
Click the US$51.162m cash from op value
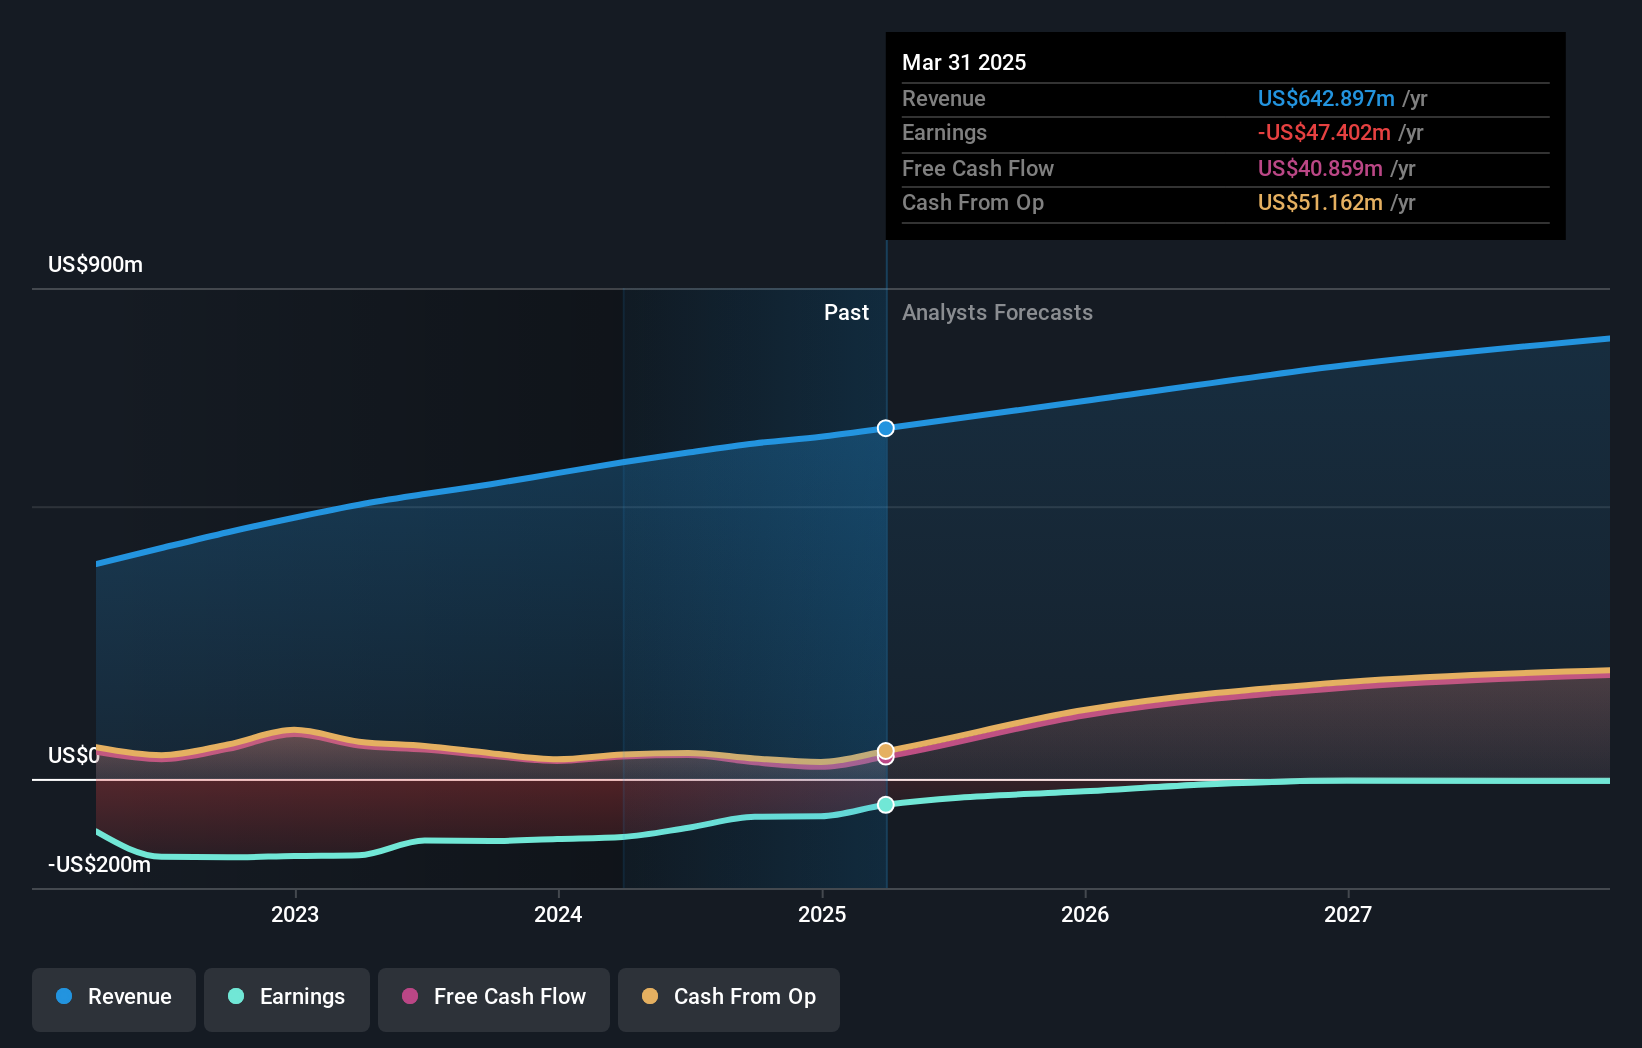point(1320,202)
